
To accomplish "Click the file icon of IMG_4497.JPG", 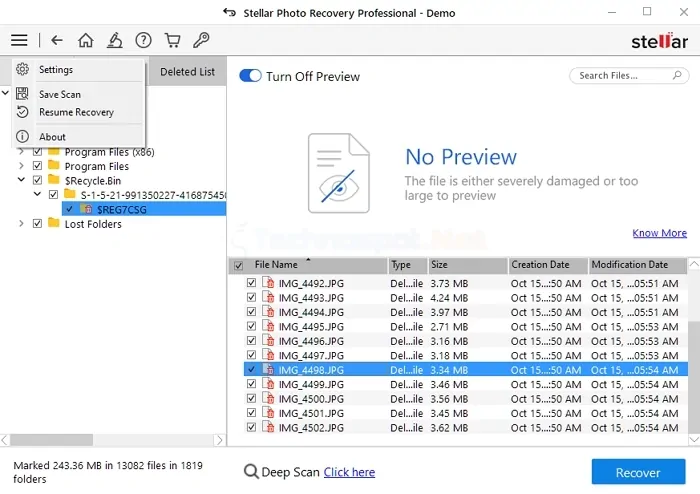I will coord(268,355).
